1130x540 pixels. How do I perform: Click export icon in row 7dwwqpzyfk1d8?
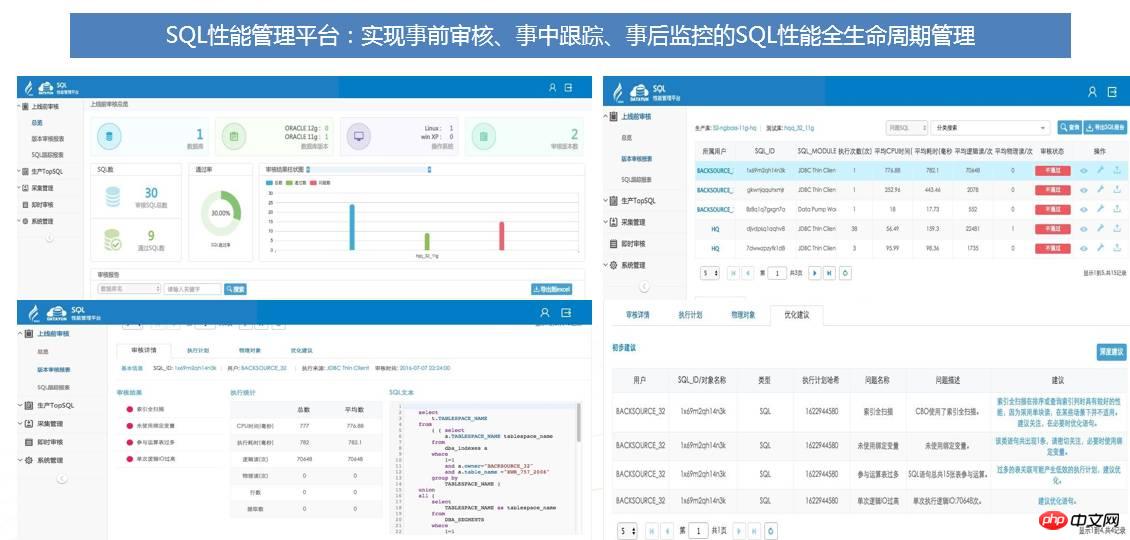coord(1117,248)
